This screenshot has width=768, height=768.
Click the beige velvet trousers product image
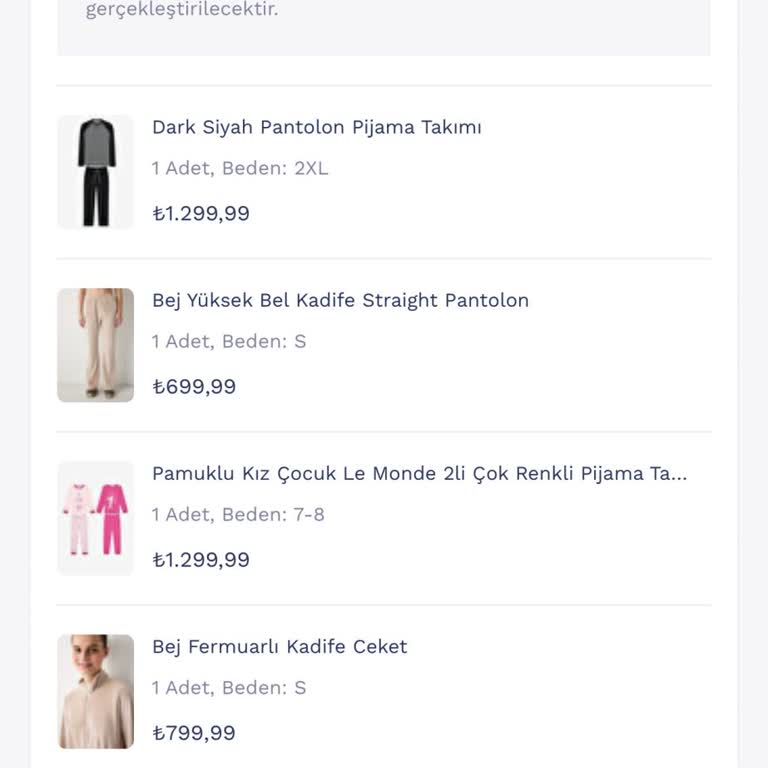[x=96, y=345]
